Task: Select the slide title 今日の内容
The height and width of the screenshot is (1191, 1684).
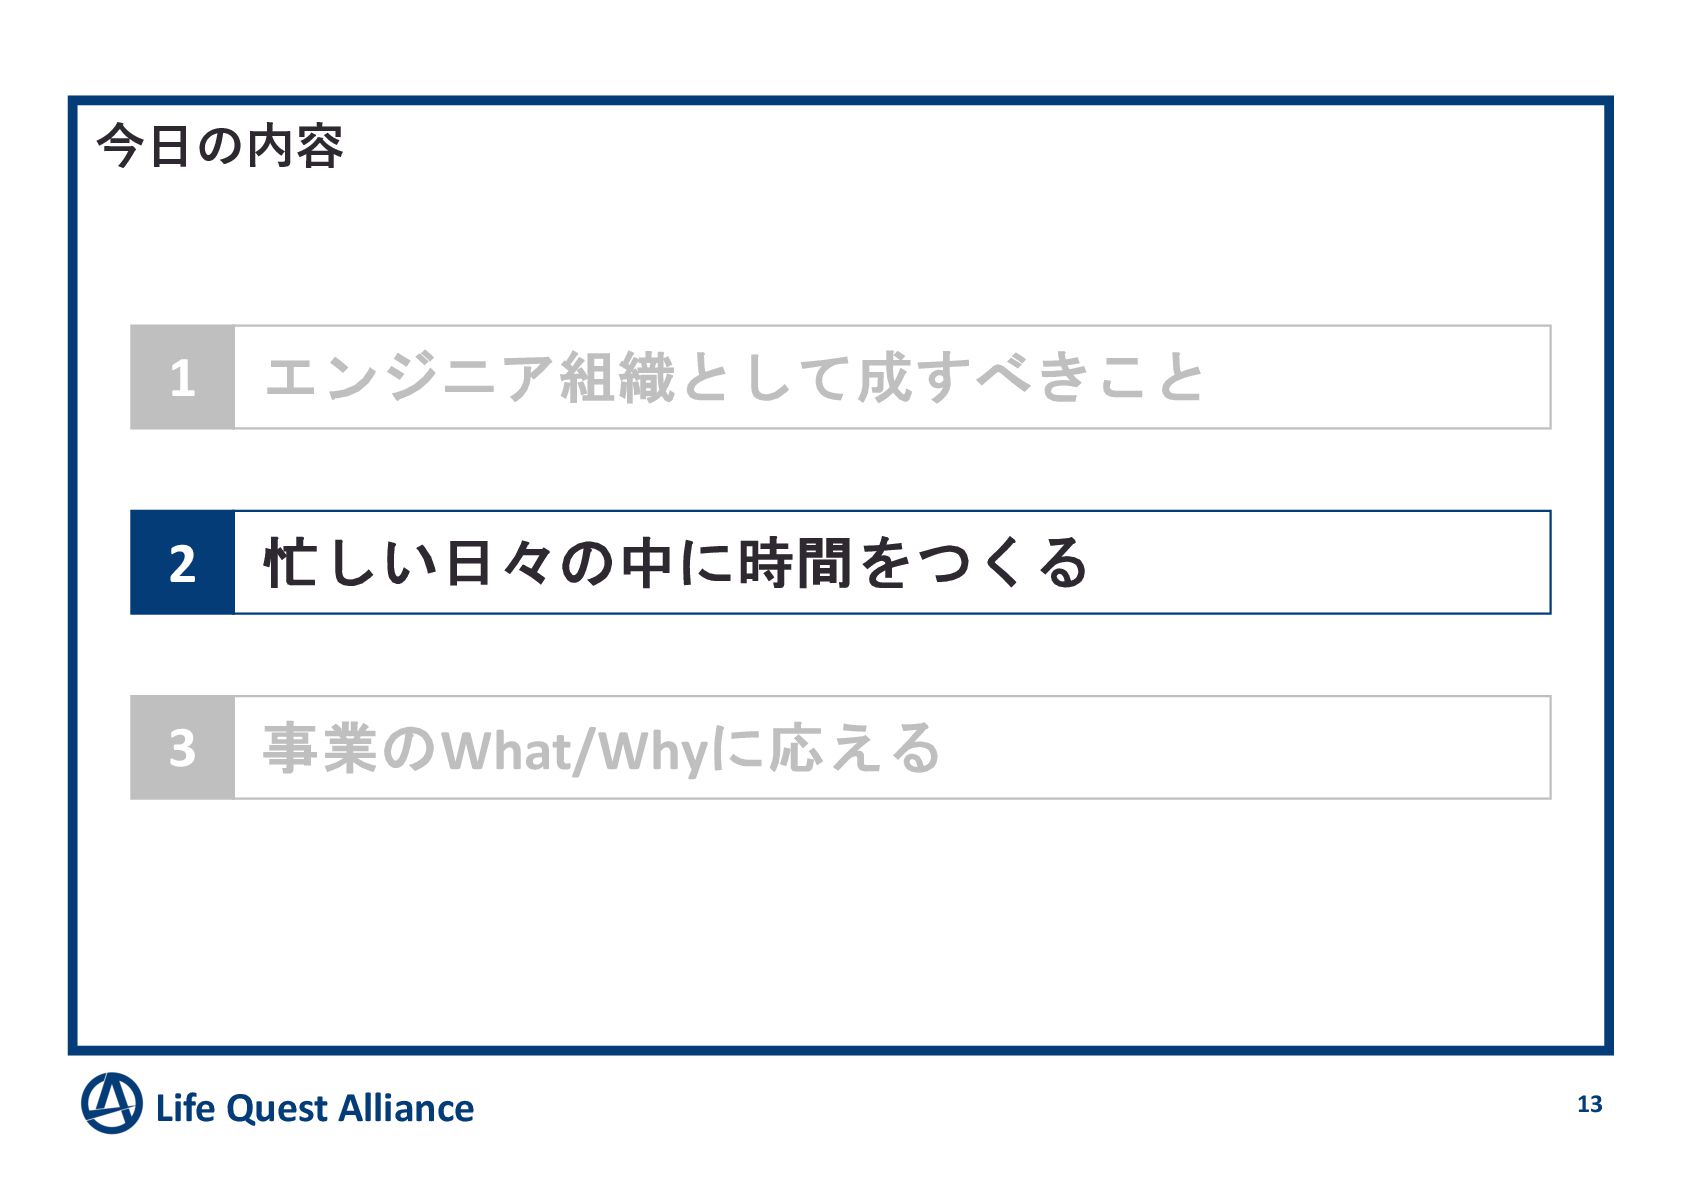Action: [x=220, y=146]
